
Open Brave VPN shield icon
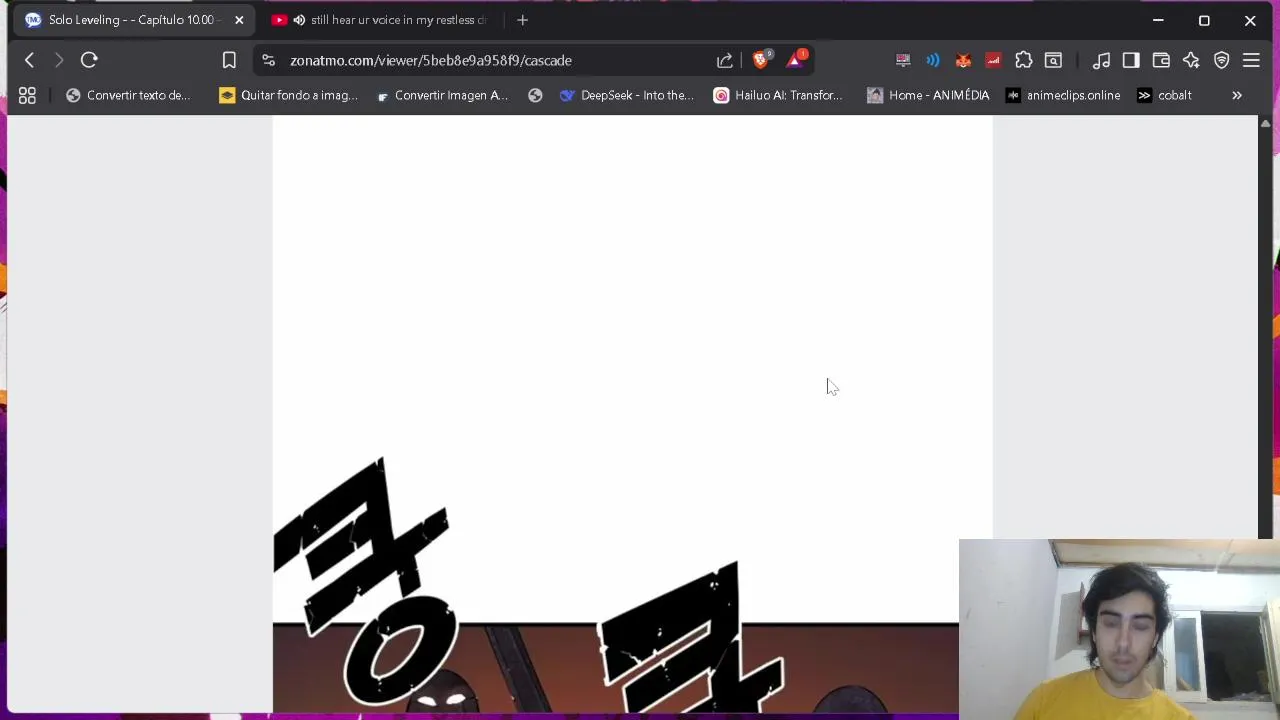1221,60
